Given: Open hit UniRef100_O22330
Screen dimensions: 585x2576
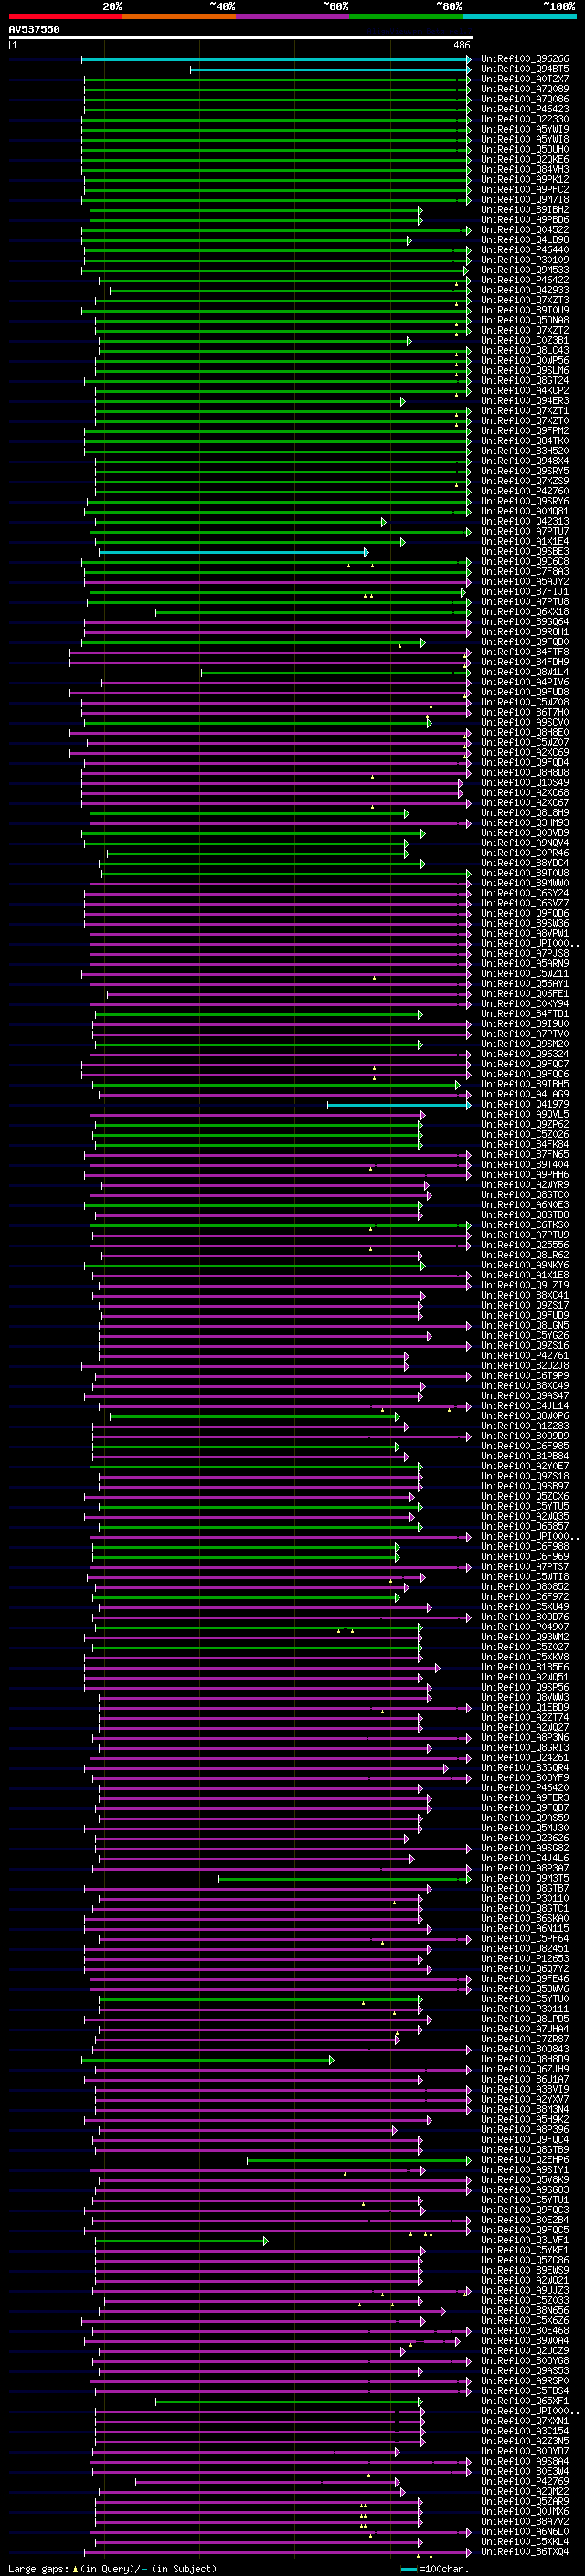Looking at the screenshot, I should click(525, 119).
